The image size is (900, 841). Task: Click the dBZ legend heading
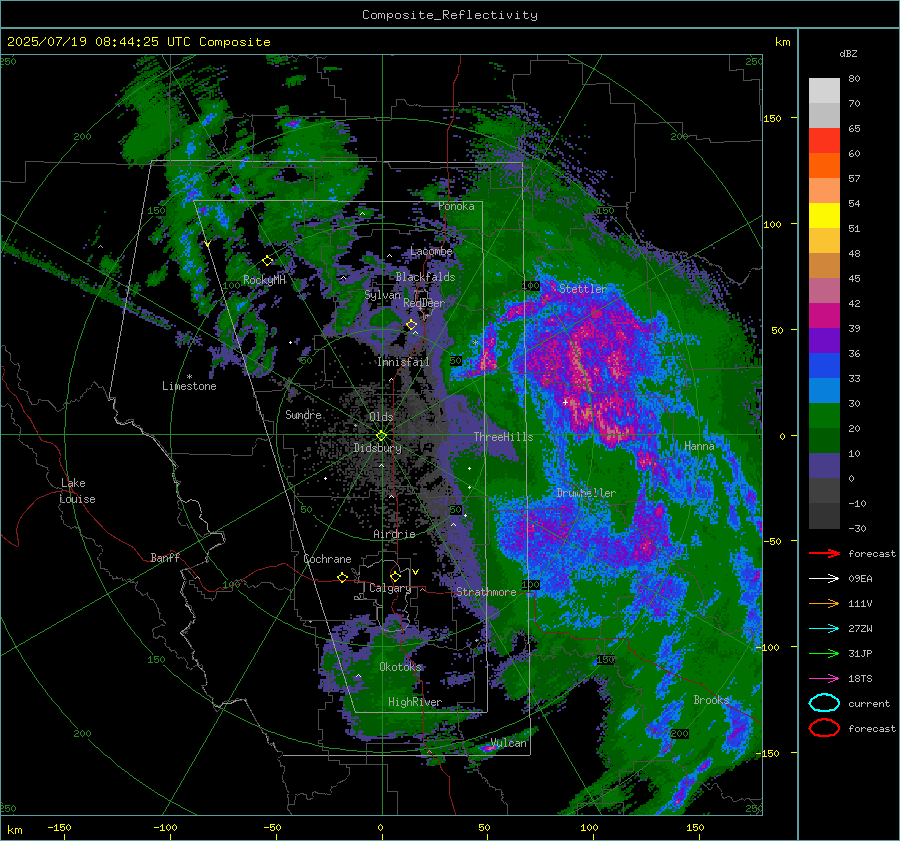[x=848, y=54]
